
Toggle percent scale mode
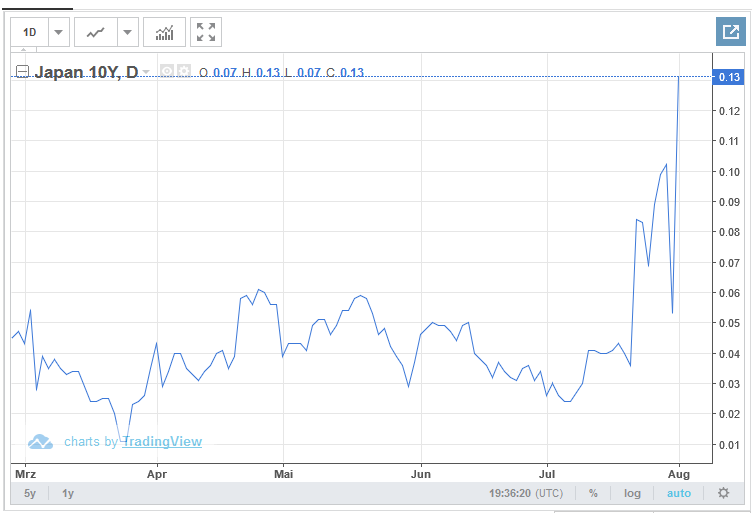click(x=593, y=493)
